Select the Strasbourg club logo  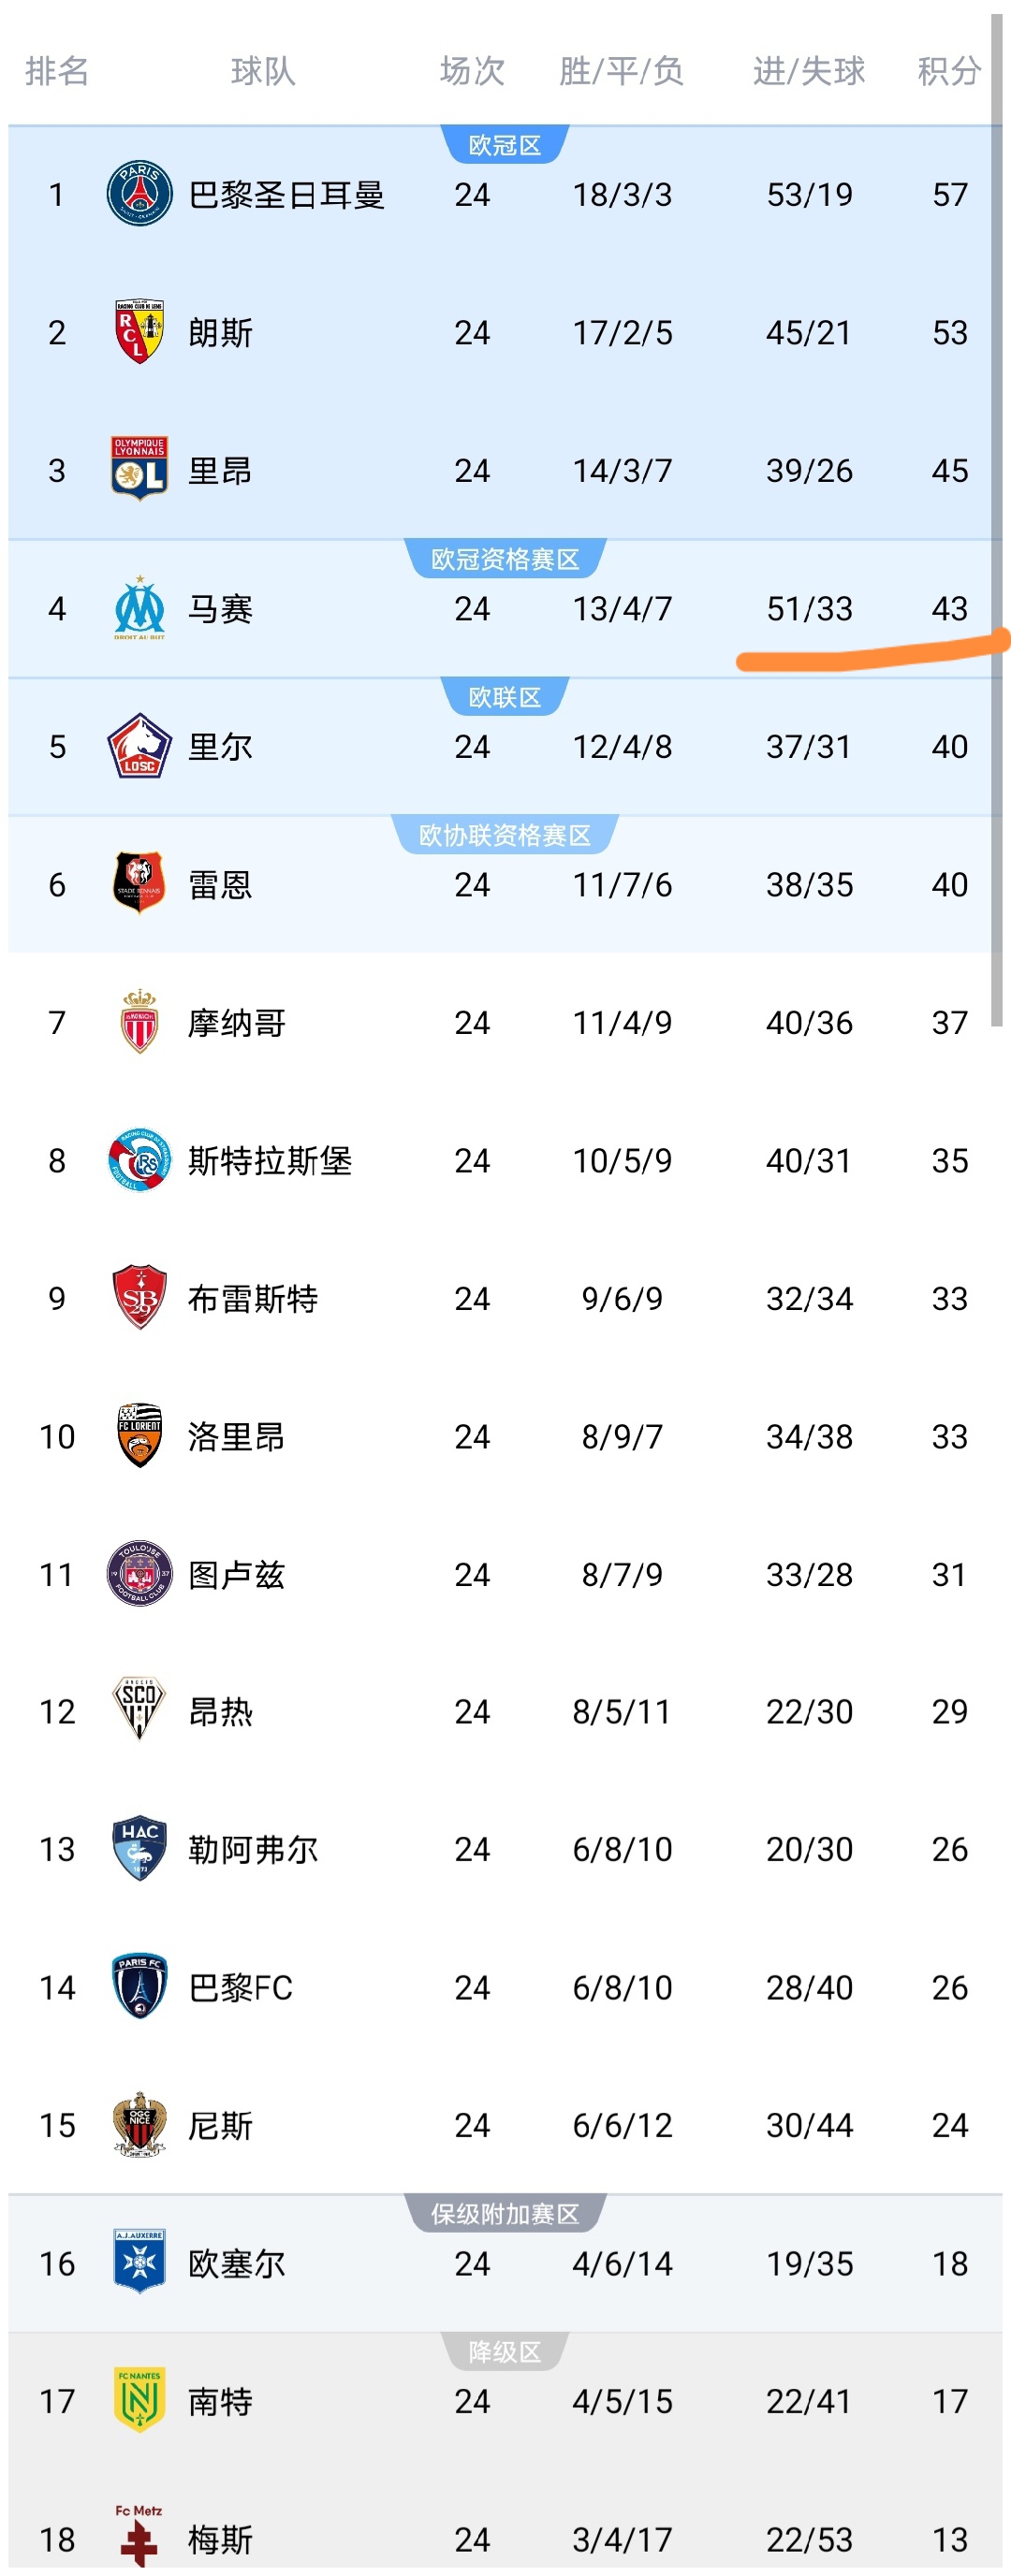coord(139,1160)
